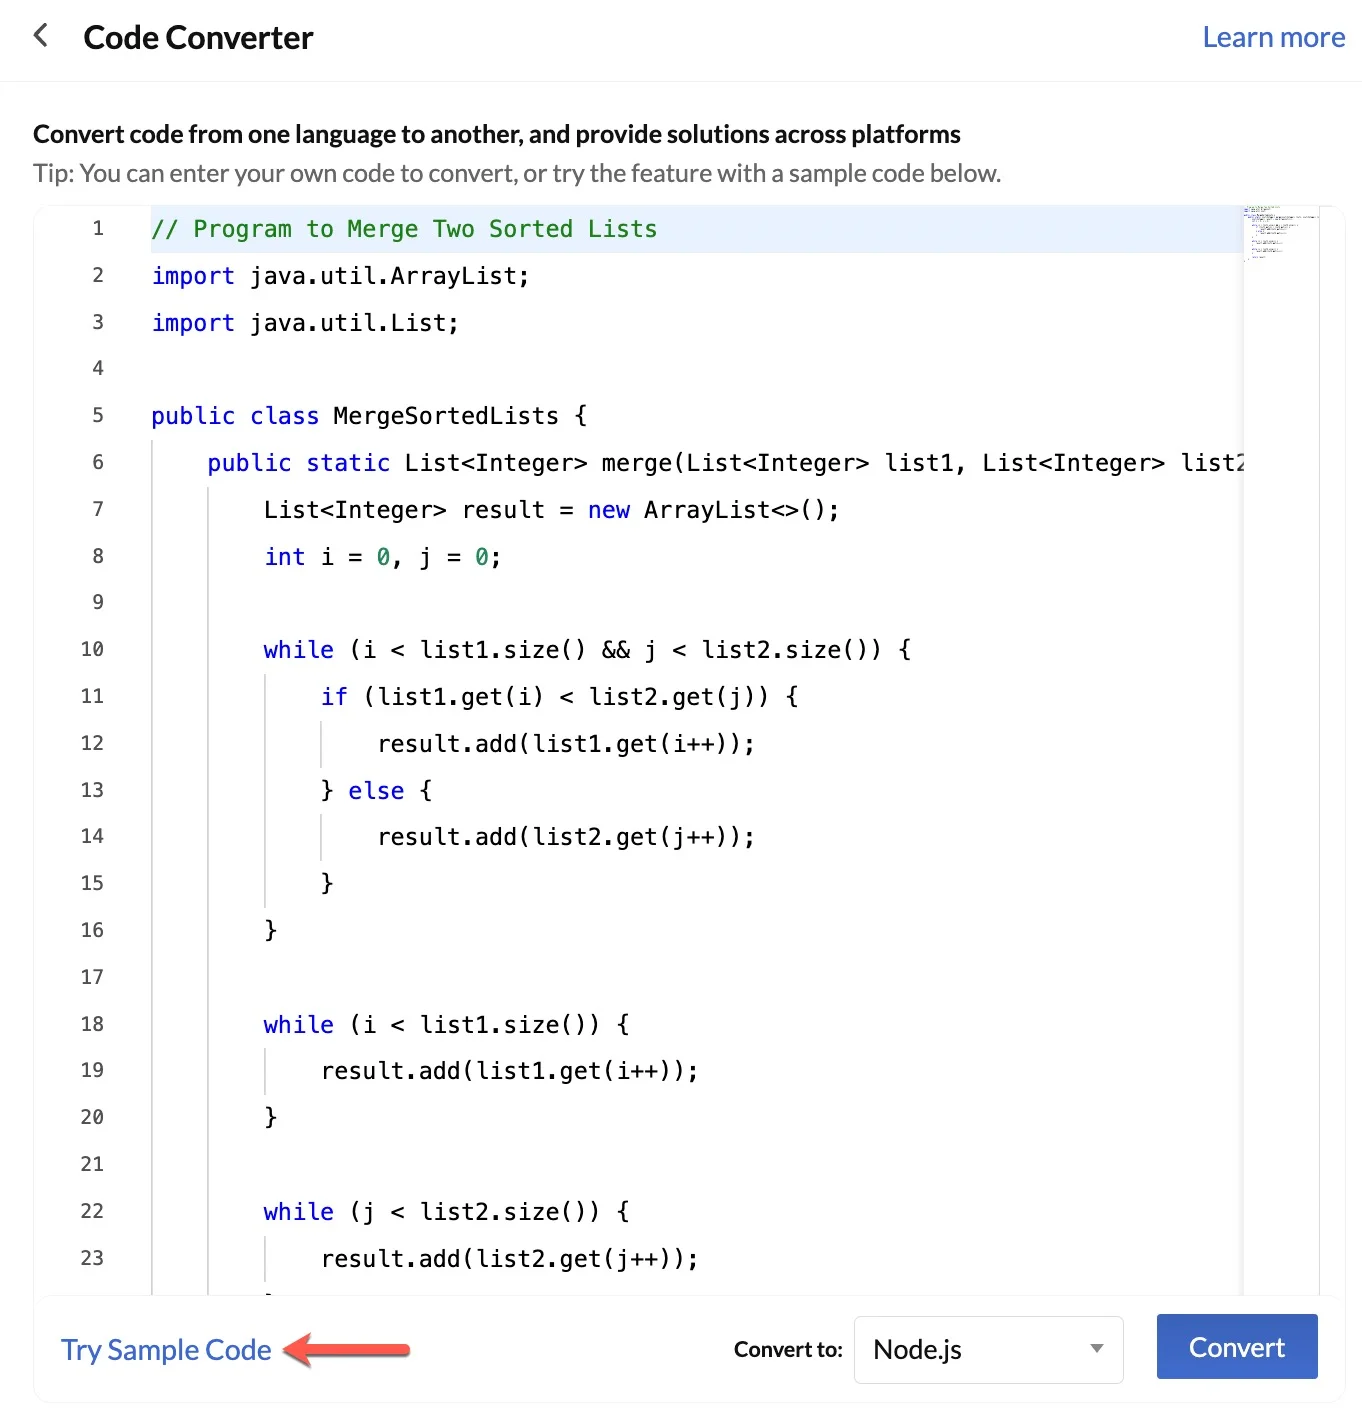
Task: Click 'result.add(list1.get(i++));' on line 19
Action: [x=509, y=1071]
